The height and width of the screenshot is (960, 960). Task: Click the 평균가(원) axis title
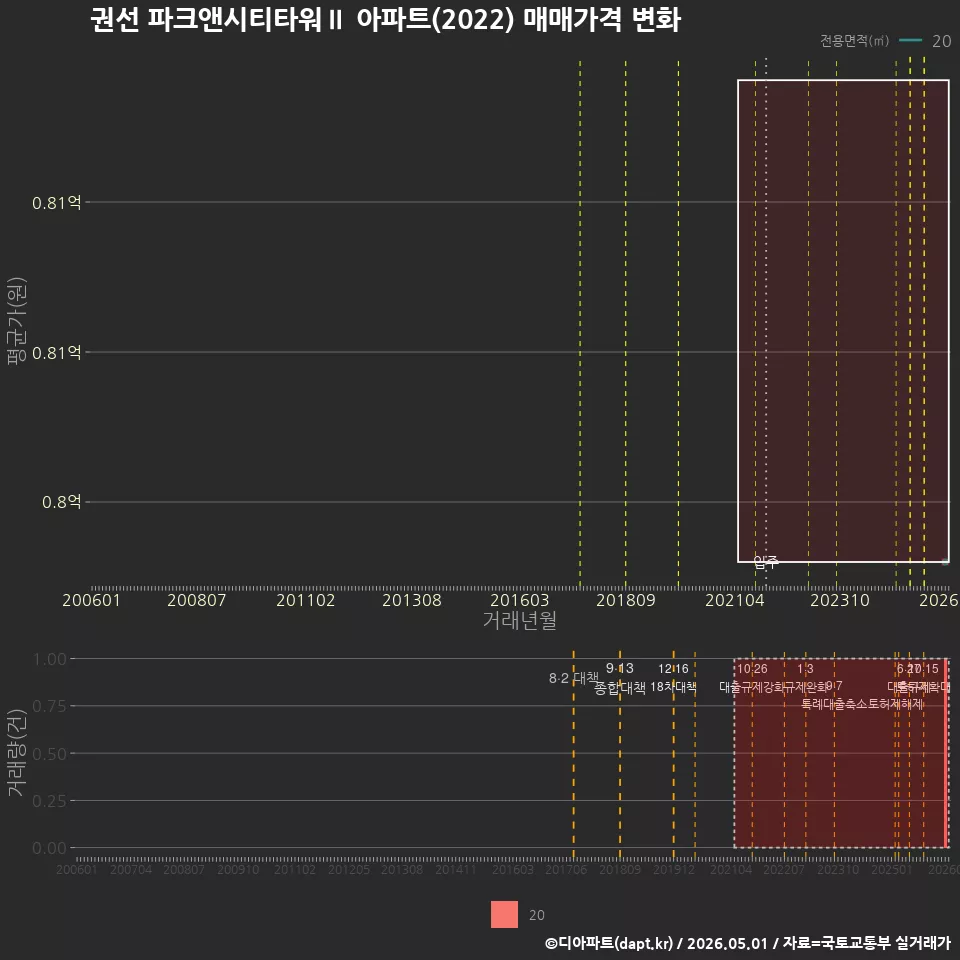(x=17, y=321)
